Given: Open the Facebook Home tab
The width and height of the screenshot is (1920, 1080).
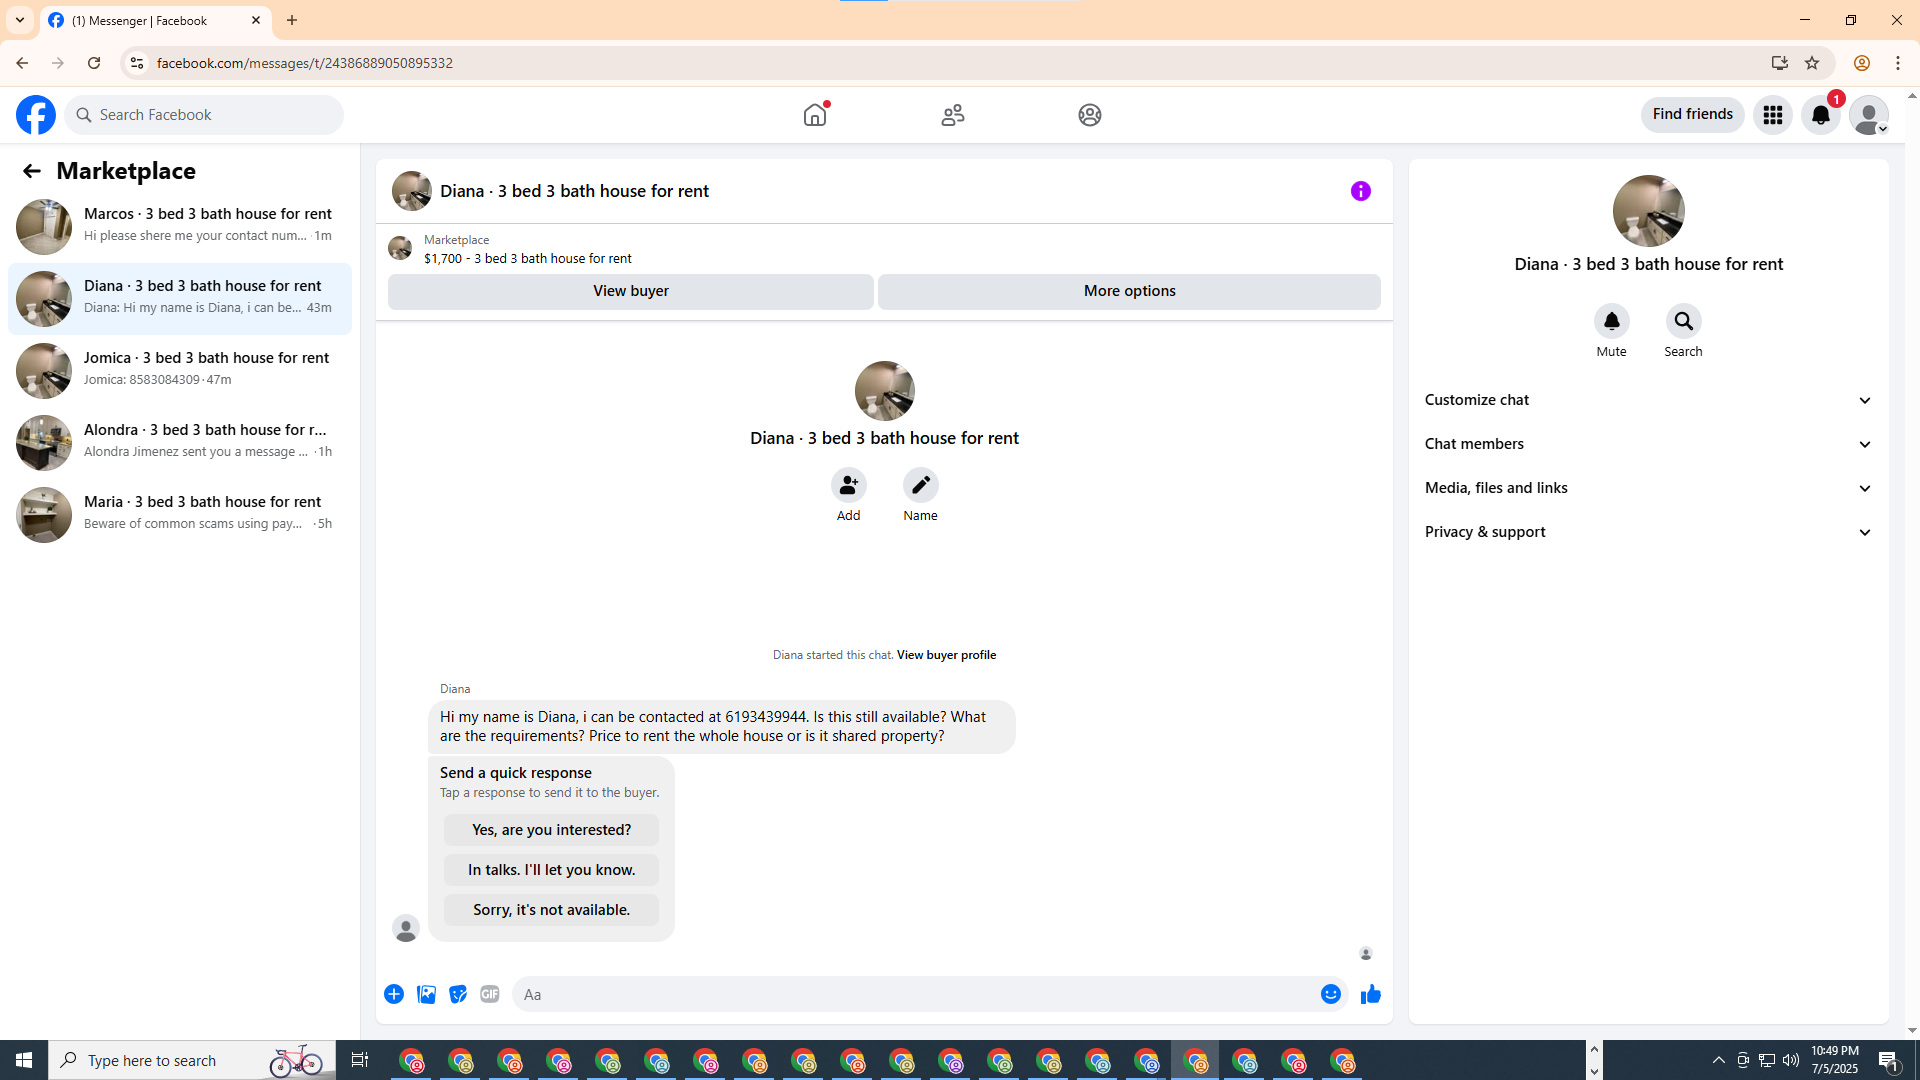Looking at the screenshot, I should pos(815,115).
